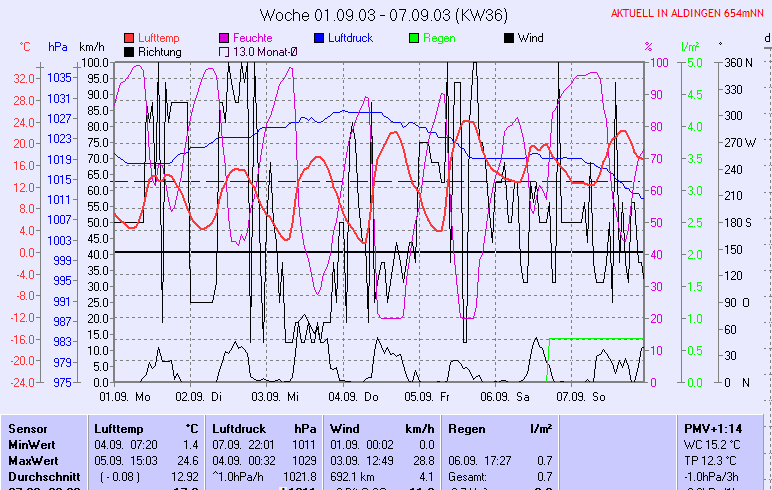Click the km/h axis unit label
The width and height of the screenshot is (772, 490).
click(92, 47)
